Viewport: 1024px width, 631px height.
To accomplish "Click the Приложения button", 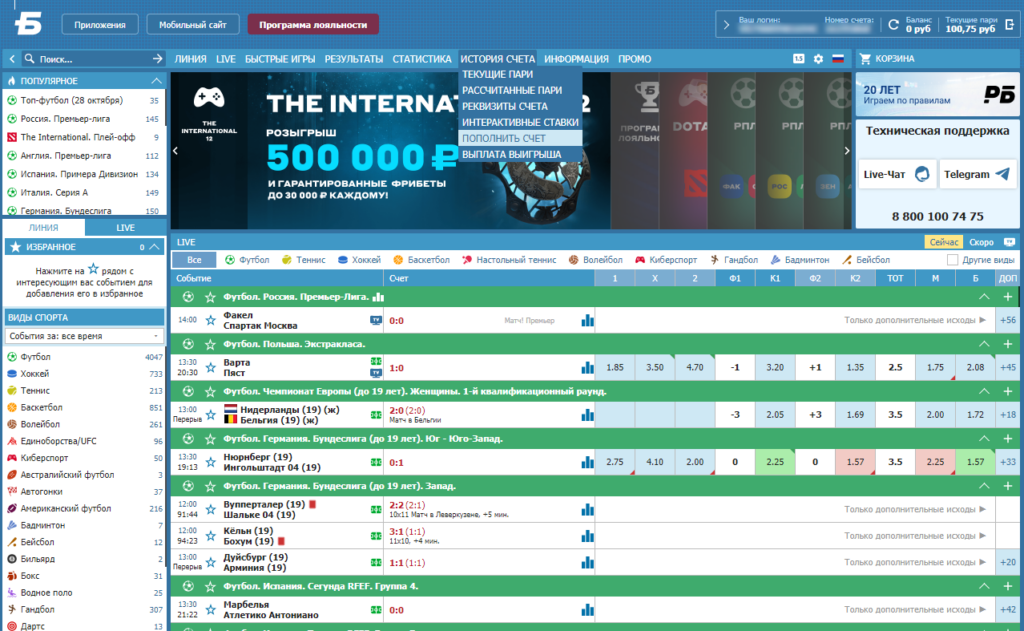I will (100, 25).
